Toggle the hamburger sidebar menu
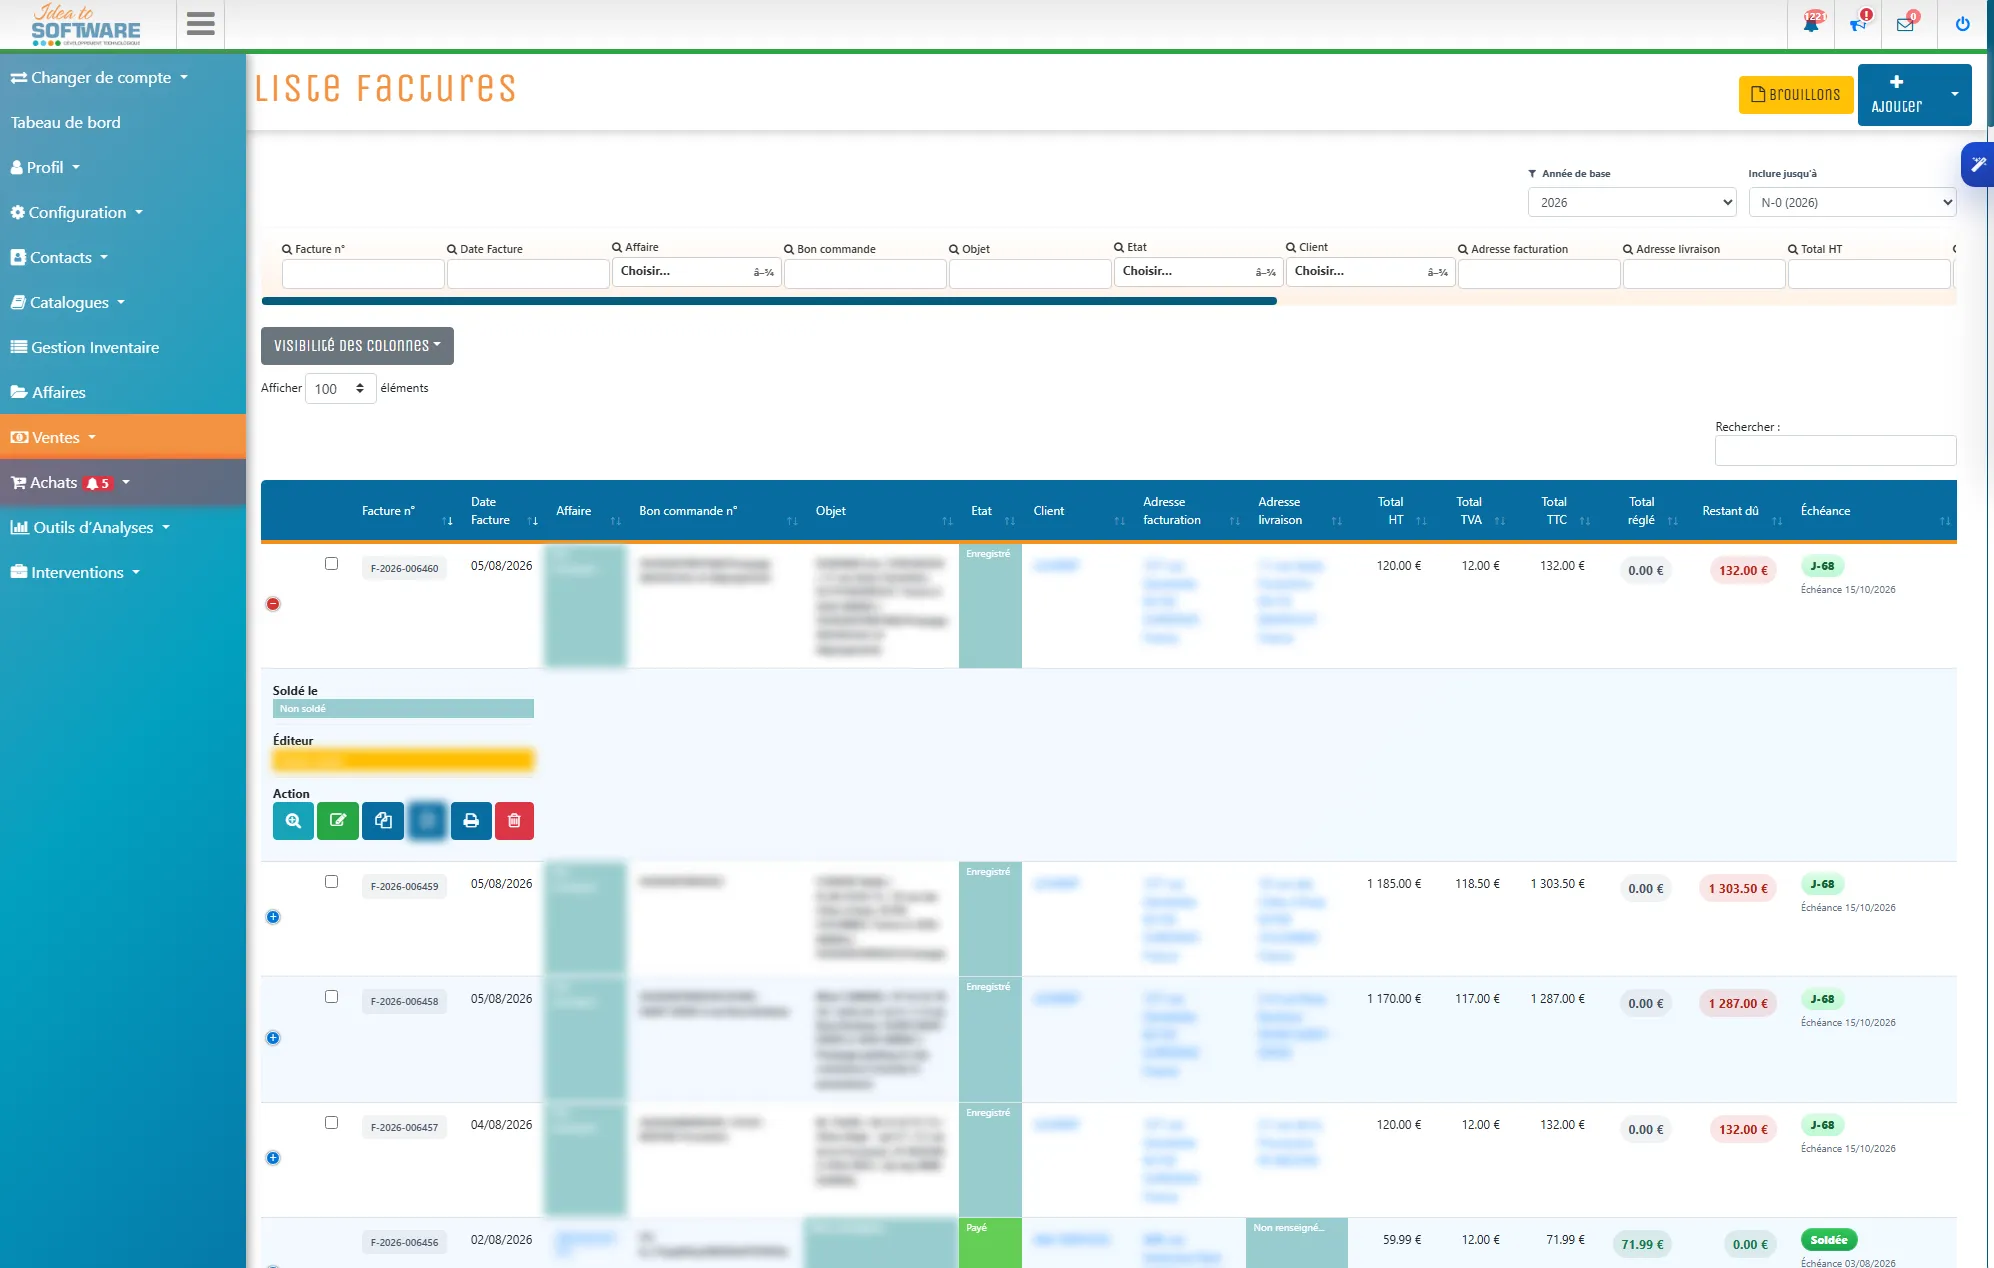This screenshot has height=1268, width=1994. pyautogui.click(x=201, y=24)
